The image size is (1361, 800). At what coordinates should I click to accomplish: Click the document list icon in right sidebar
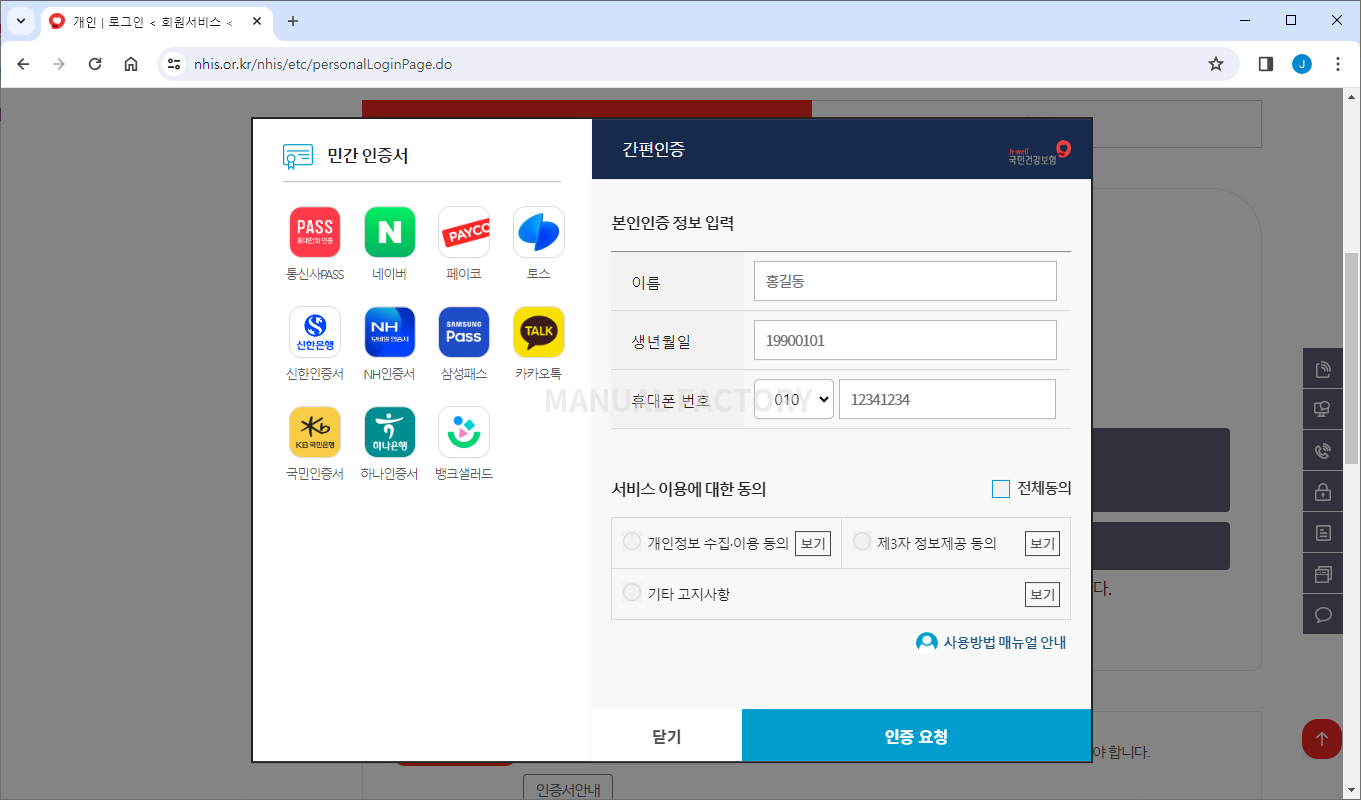pos(1323,533)
